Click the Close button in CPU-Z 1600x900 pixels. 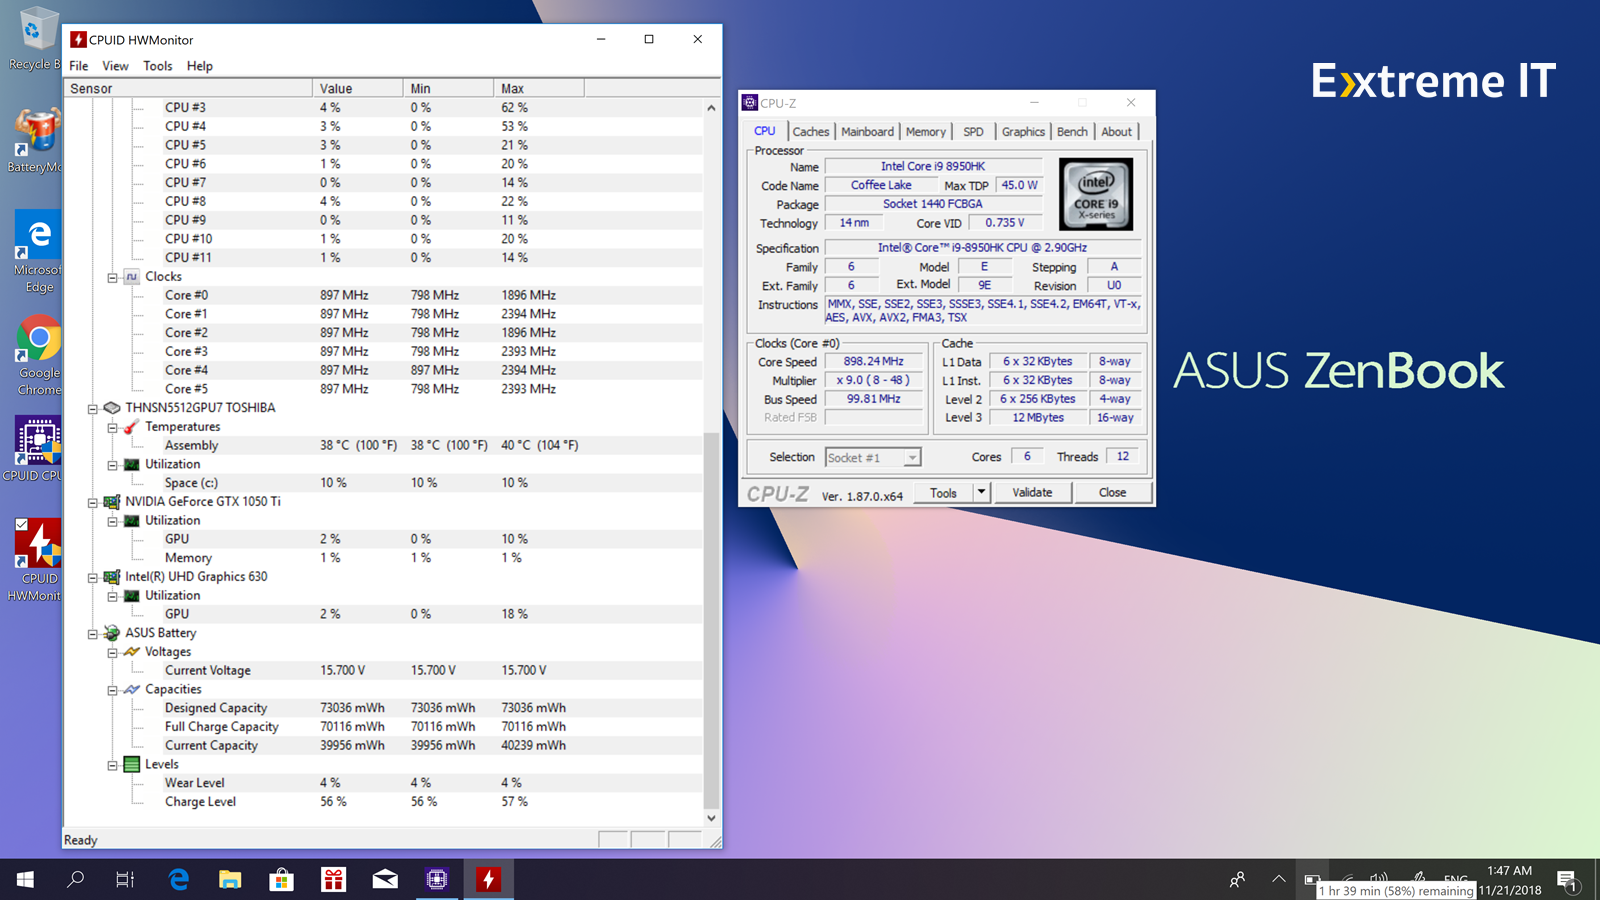(x=1112, y=492)
